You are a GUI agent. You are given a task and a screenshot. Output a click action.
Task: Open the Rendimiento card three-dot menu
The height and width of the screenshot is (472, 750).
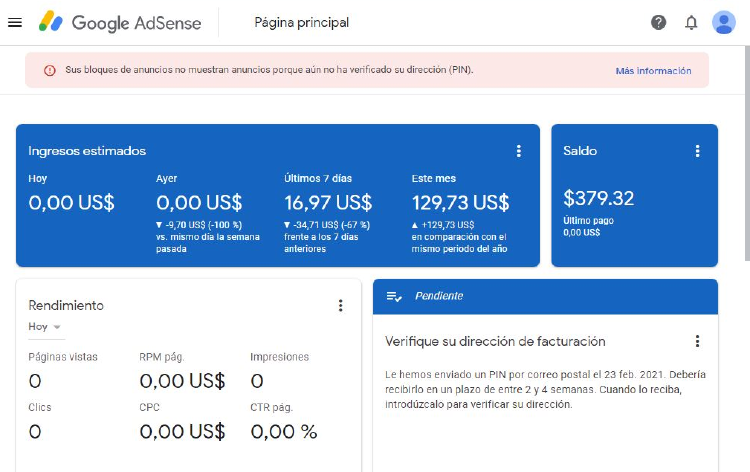(x=341, y=306)
